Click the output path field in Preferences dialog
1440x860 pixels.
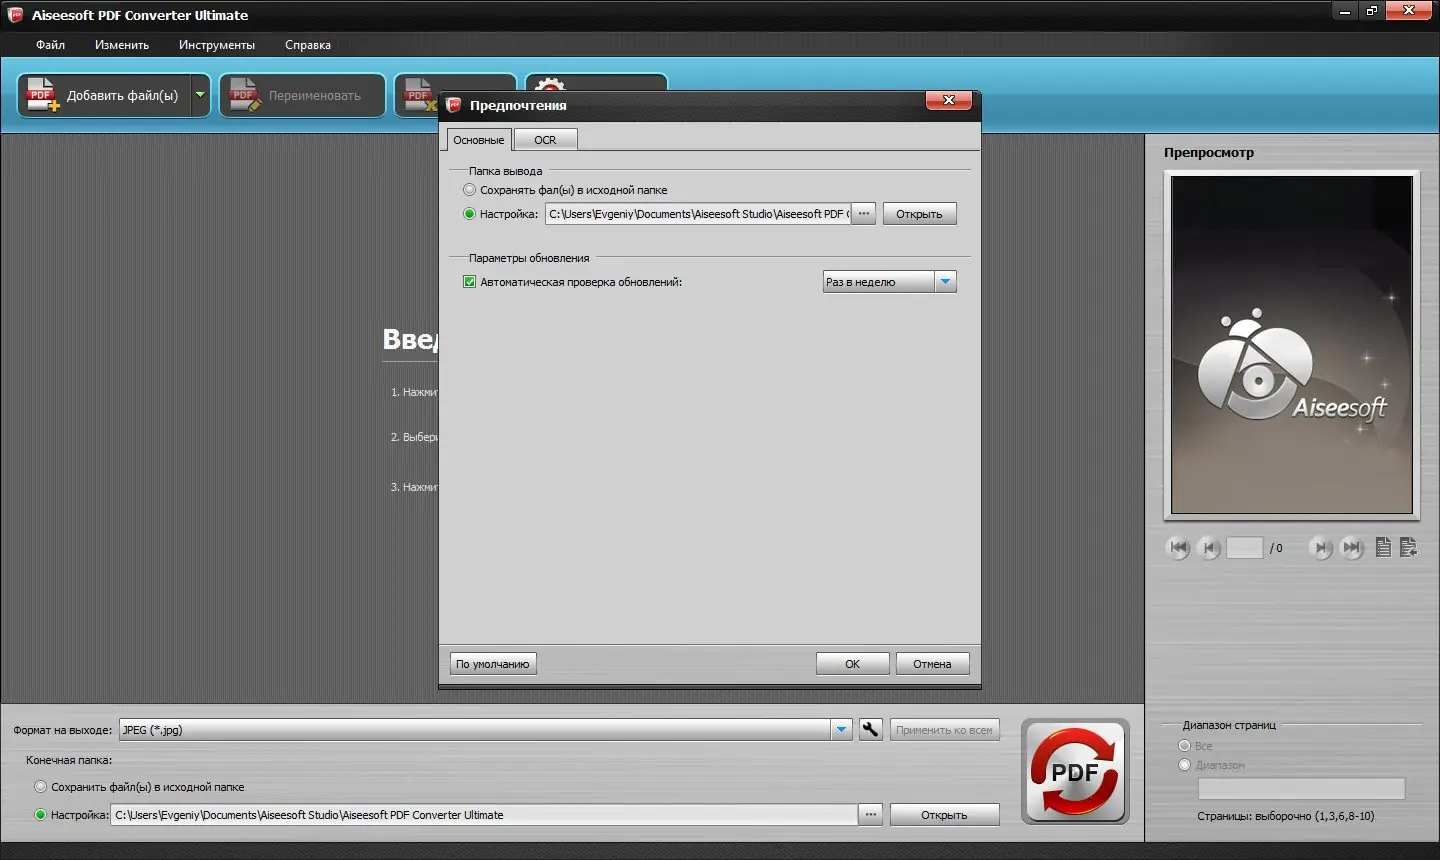coord(698,214)
